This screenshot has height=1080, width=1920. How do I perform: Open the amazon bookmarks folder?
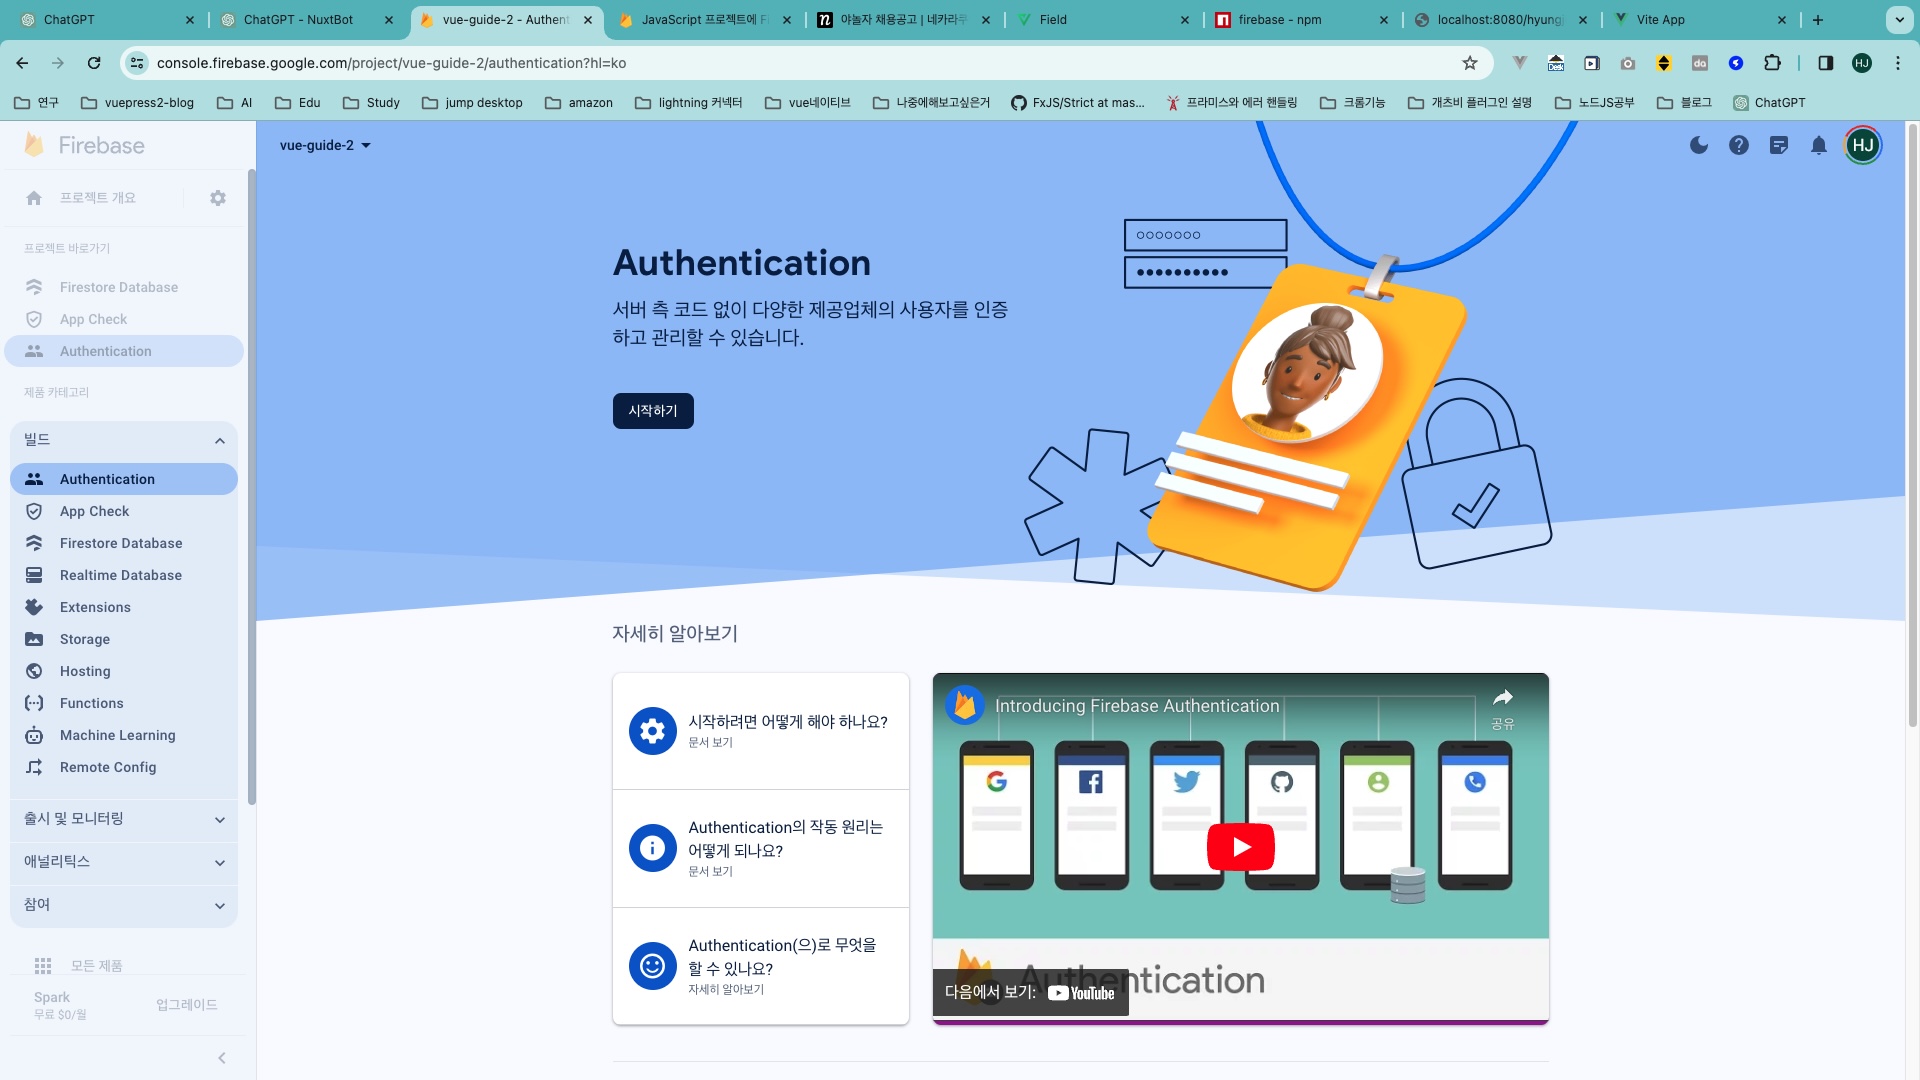point(579,103)
